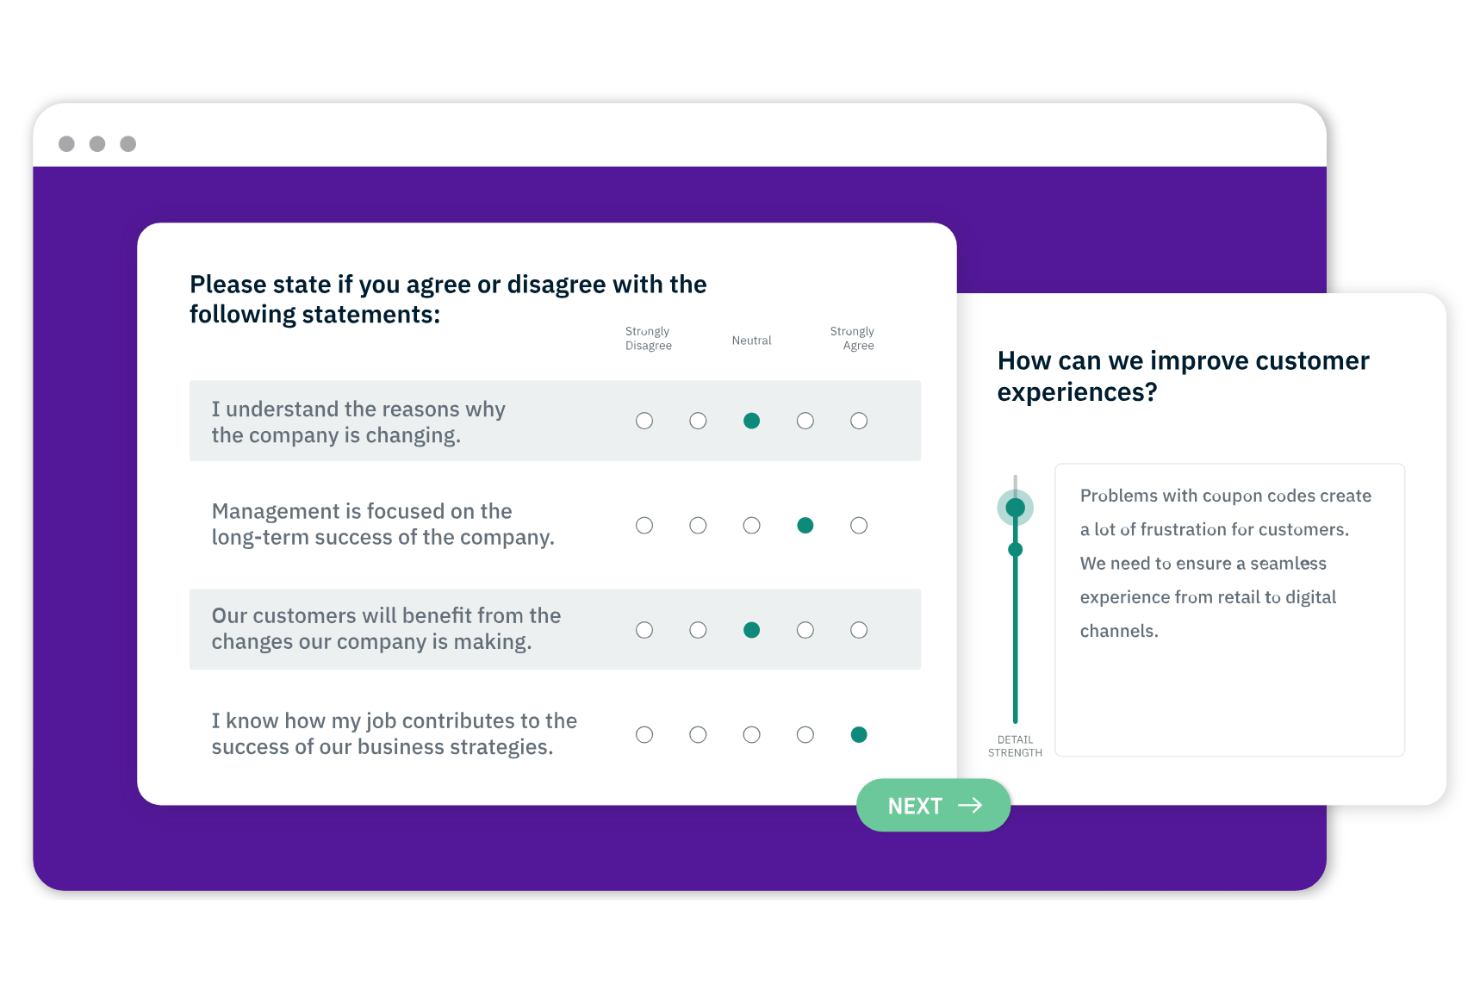The width and height of the screenshot is (1480, 987).
Task: Click statement text 'Management is focused on the'
Action: [x=362, y=511]
